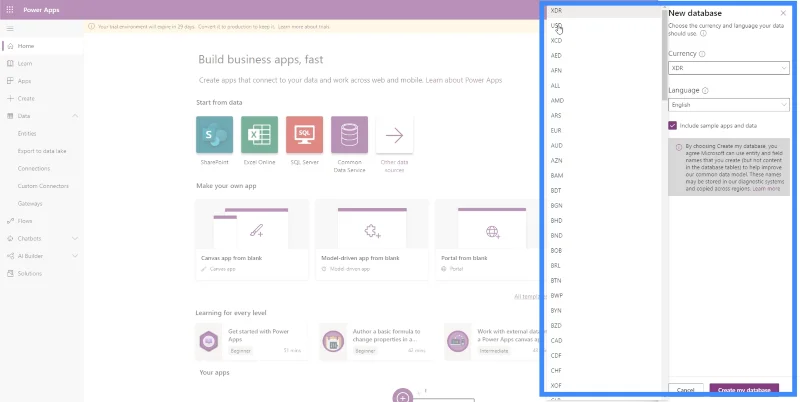
Task: Click the Currency info icon
Action: click(x=702, y=54)
